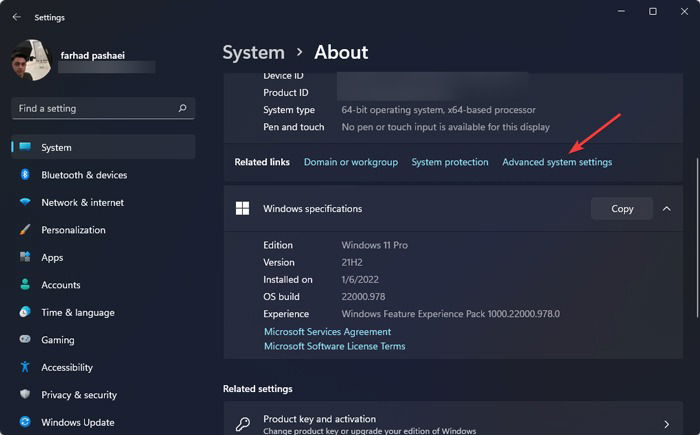Click the 64-bit operating system text
This screenshot has height=435, width=700.
click(438, 110)
